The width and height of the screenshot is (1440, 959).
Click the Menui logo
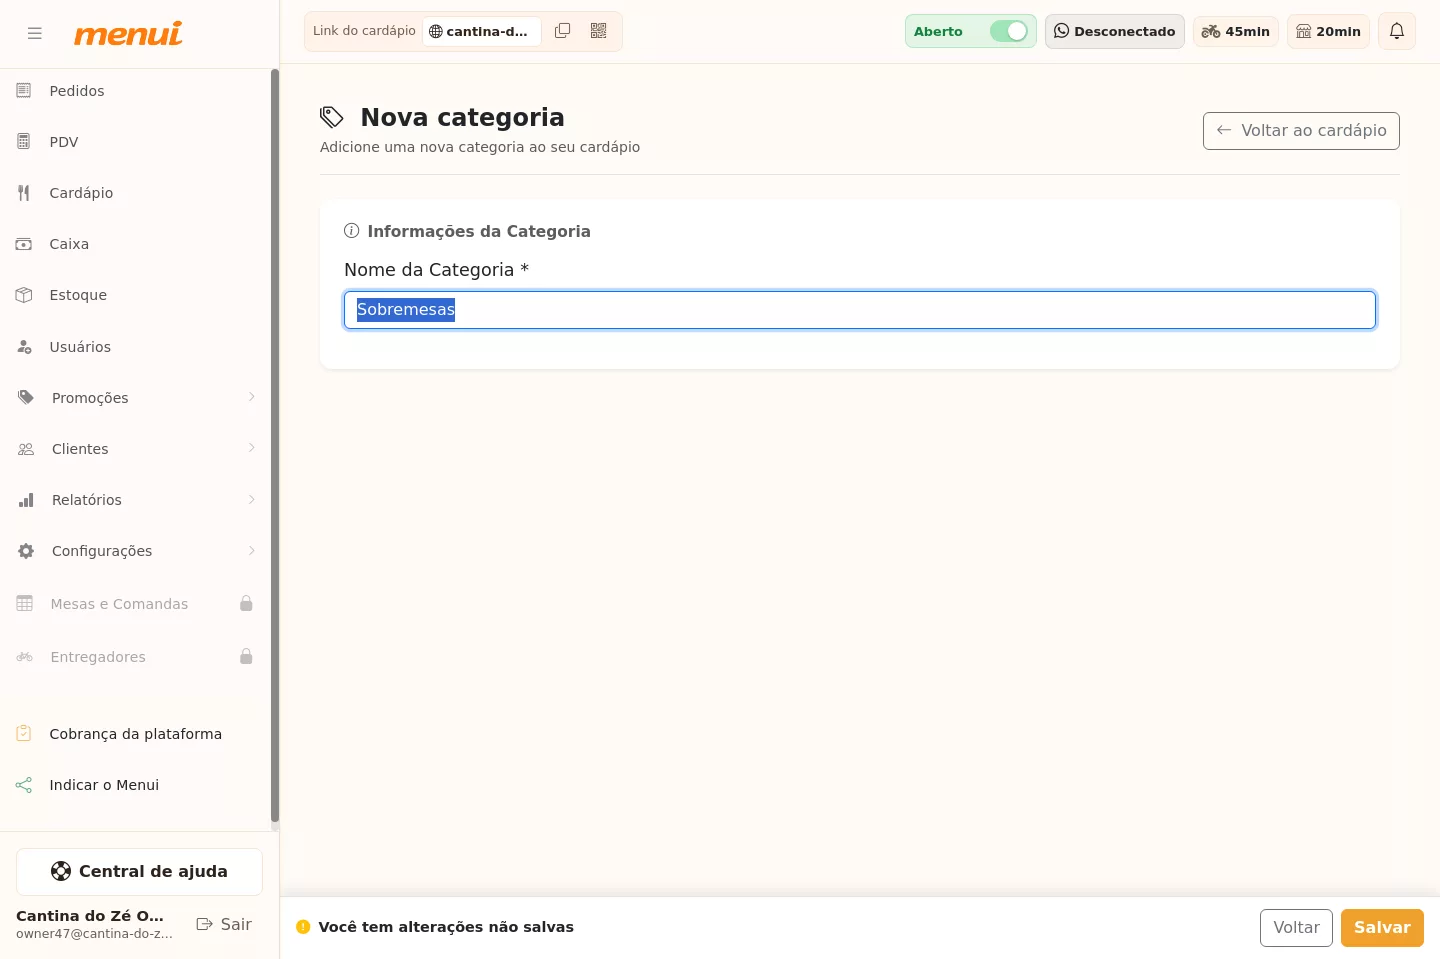click(128, 33)
